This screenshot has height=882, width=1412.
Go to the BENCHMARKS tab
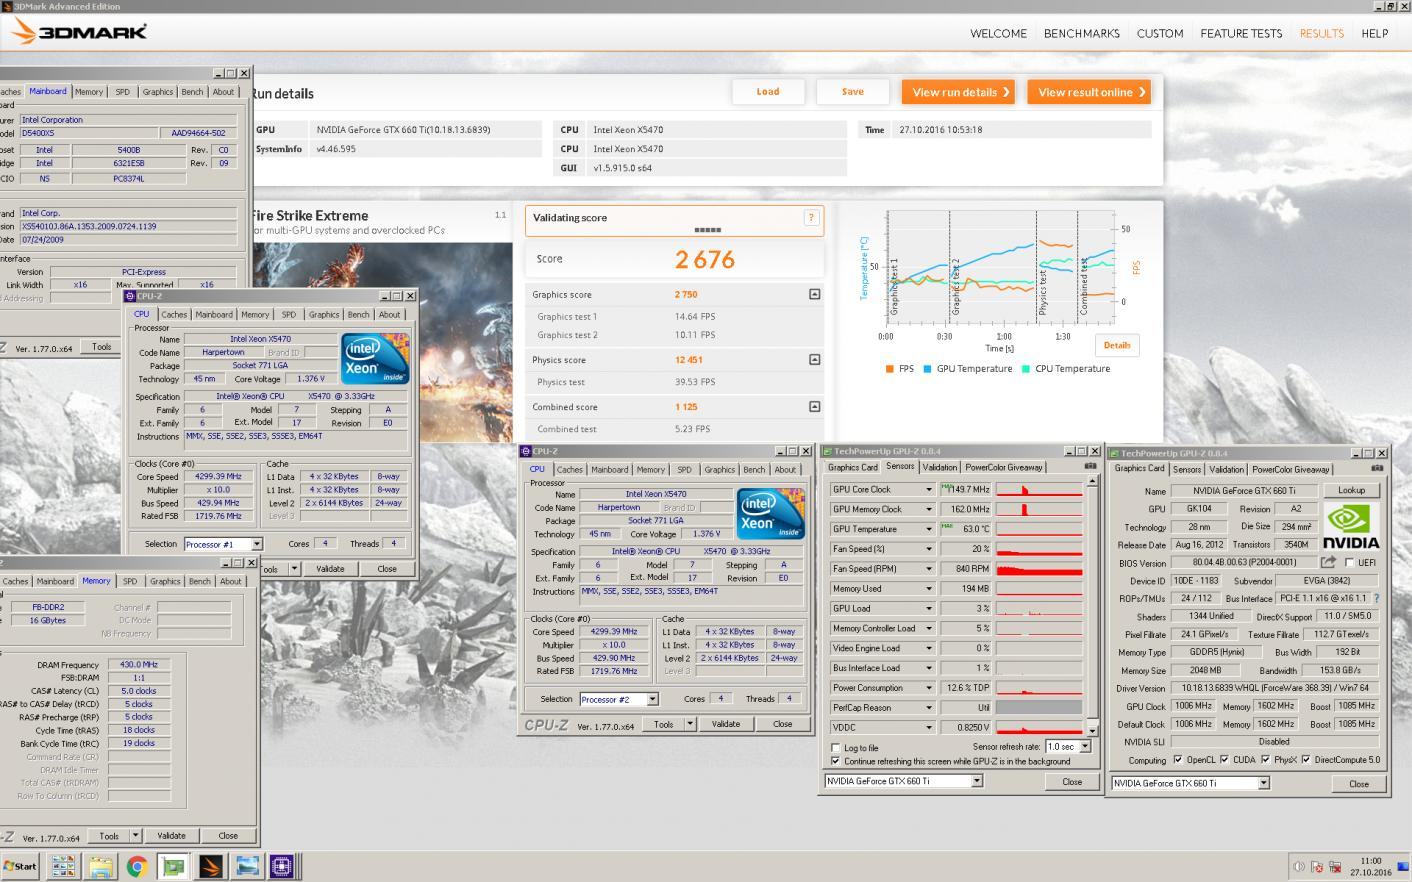point(1081,33)
